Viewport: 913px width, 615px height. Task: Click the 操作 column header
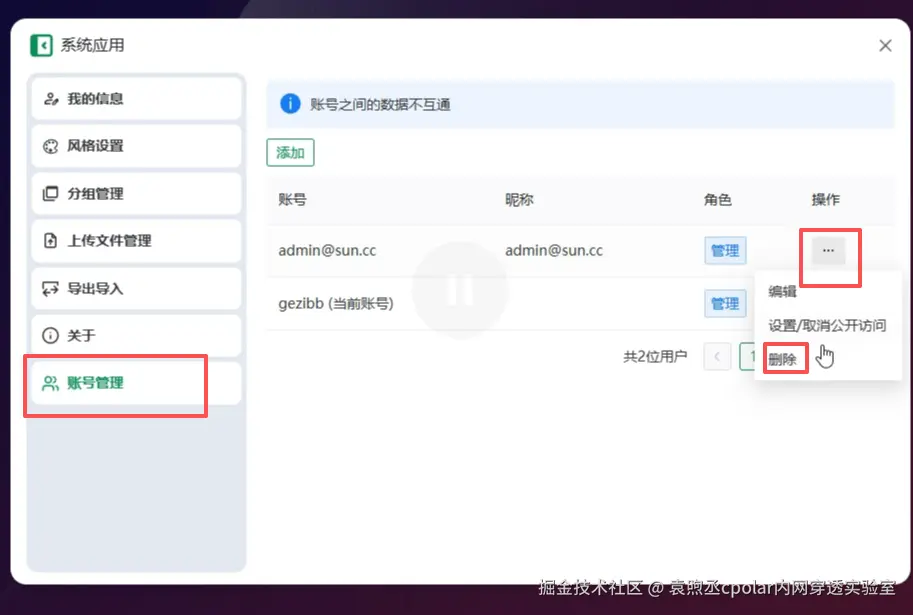pos(826,200)
